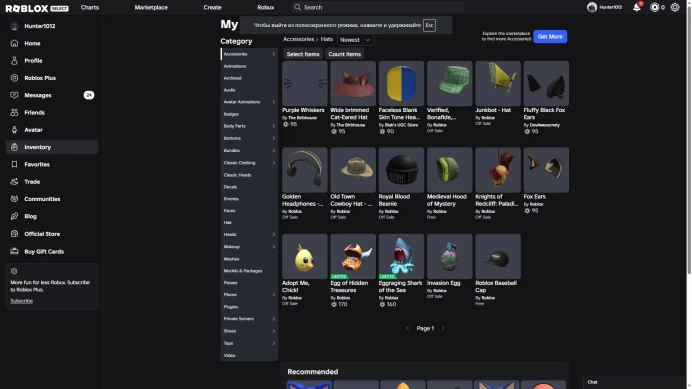Select the Decals category
The image size is (692, 389).
click(x=230, y=187)
